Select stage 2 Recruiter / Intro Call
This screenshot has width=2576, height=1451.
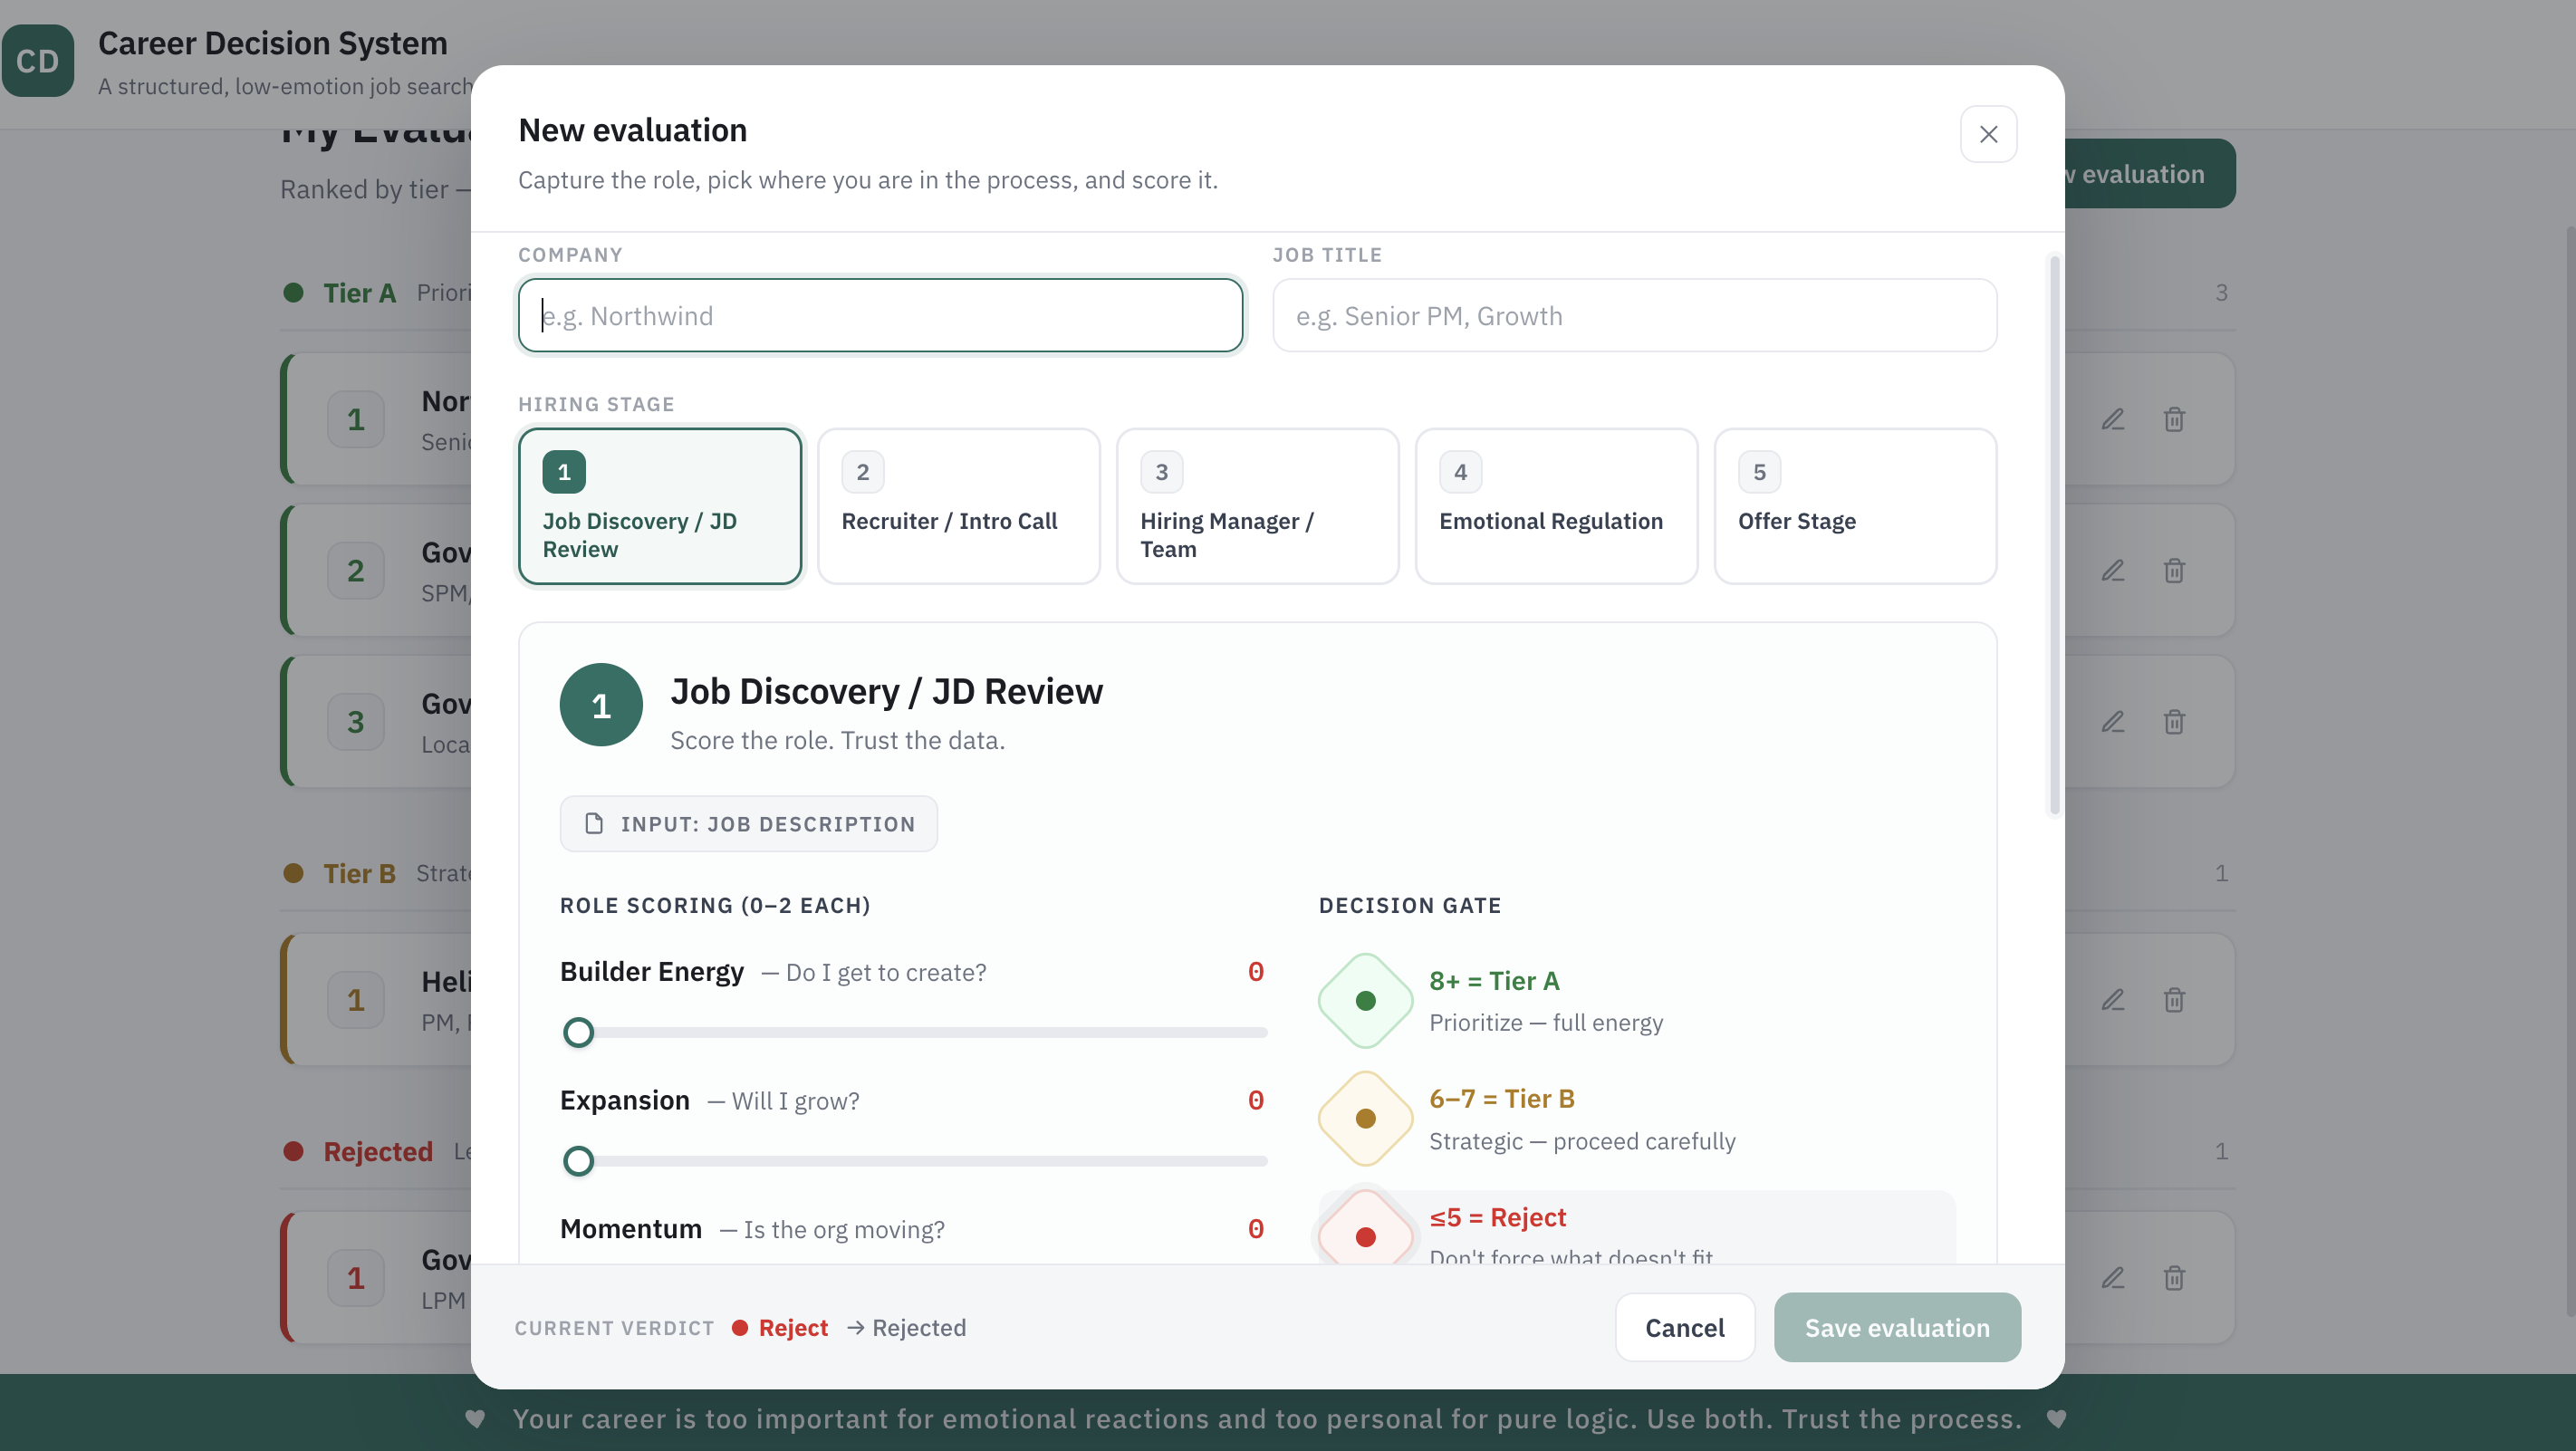pyautogui.click(x=958, y=506)
